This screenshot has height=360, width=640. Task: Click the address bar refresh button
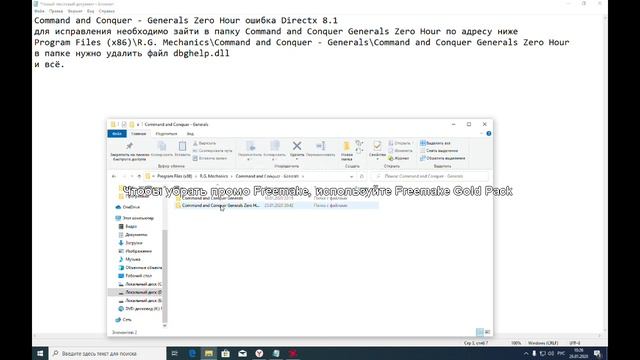click(362, 176)
